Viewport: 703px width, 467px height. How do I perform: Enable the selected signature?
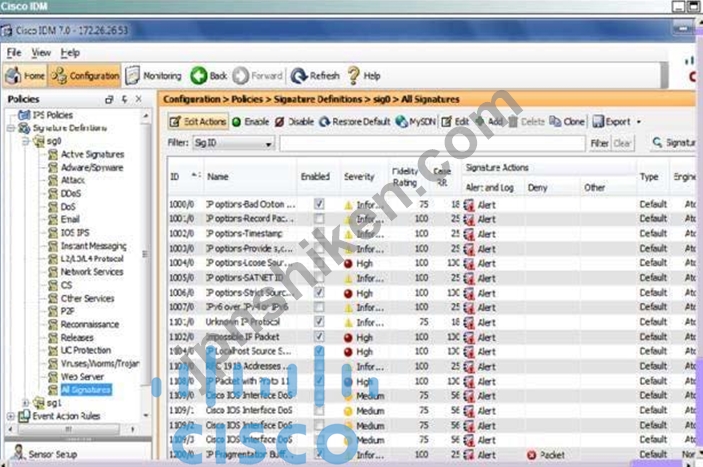(x=250, y=121)
